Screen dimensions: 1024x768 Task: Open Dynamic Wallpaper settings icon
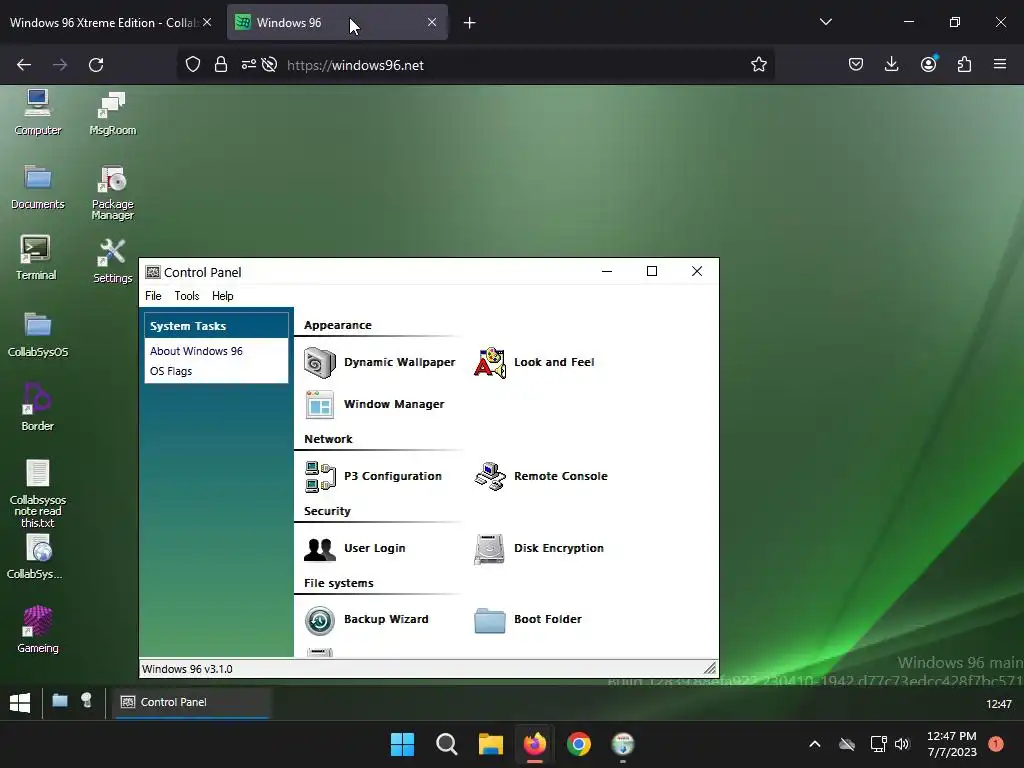[320, 362]
